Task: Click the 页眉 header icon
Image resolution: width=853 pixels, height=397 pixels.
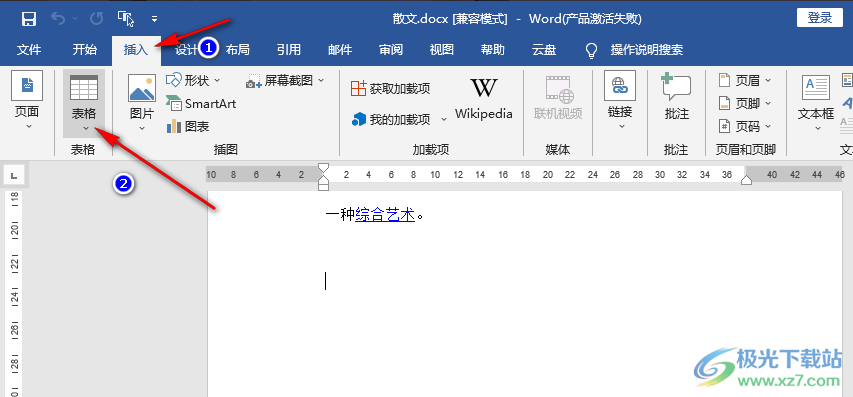Action: click(724, 80)
